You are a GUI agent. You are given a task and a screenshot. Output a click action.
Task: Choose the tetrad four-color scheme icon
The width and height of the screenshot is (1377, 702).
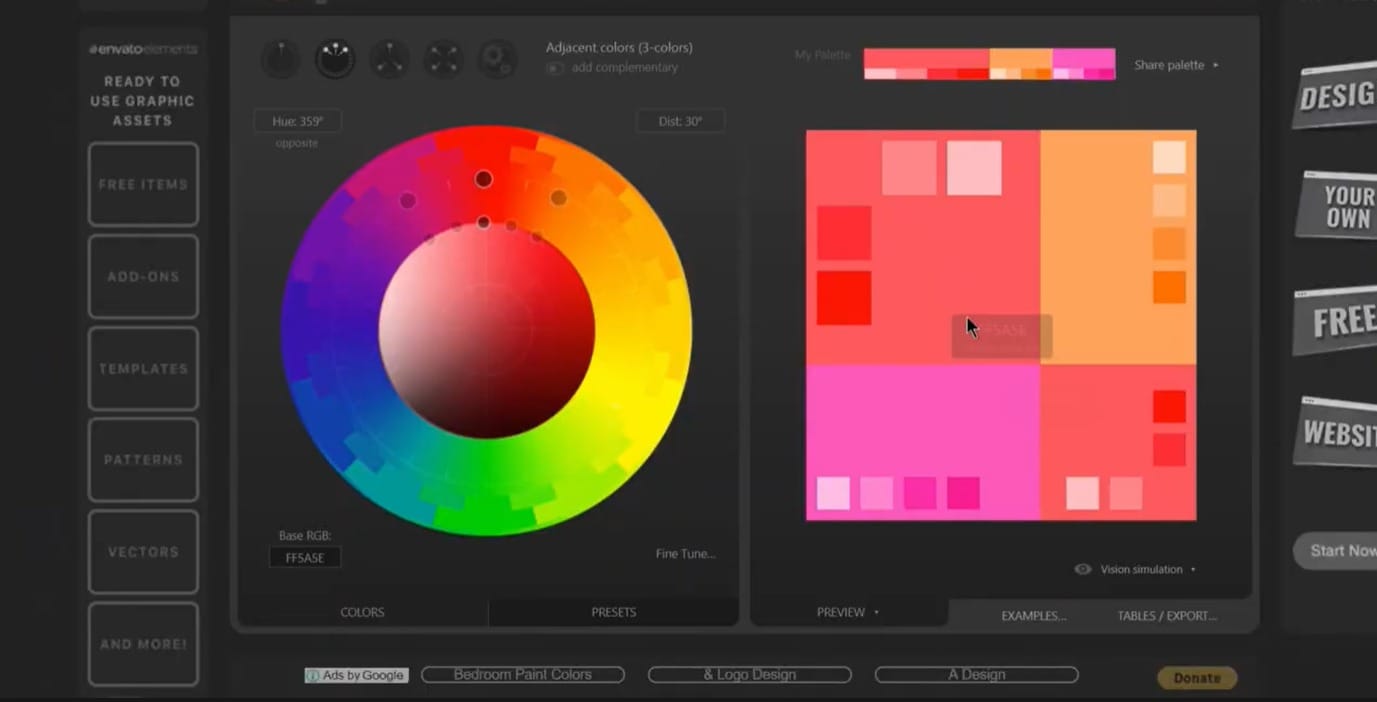(443, 59)
